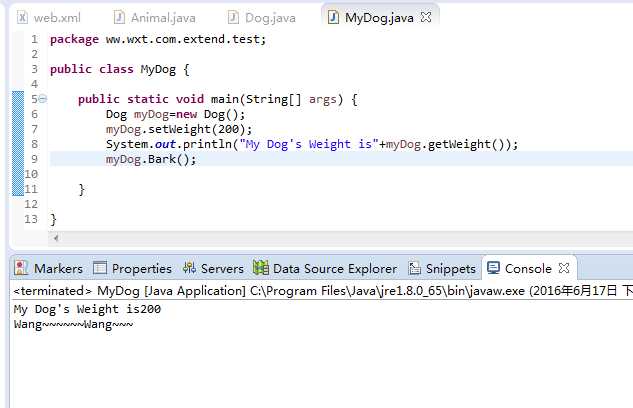Viewport: 633px width, 408px height.
Task: Click the 'Dog myDog=new Dog();' line
Action: 176,115
